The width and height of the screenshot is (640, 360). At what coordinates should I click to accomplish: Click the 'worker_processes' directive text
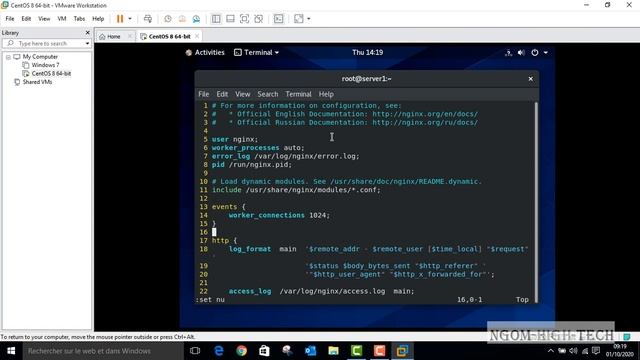point(245,148)
